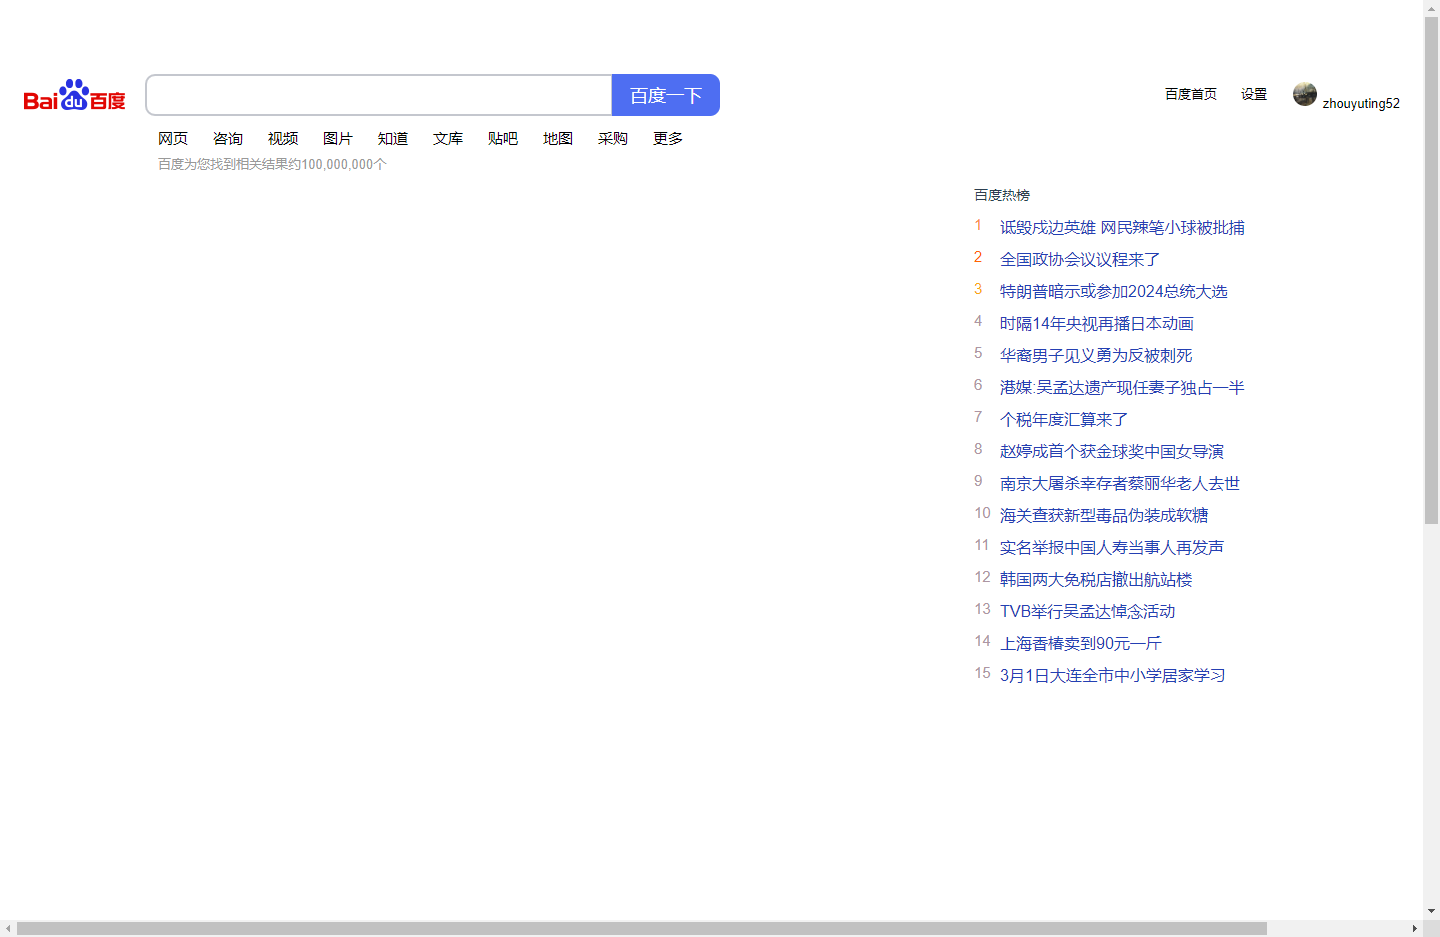Viewport: 1440px width, 937px height.
Task: Click the left horizontal scrollbar arrow
Action: 8,929
